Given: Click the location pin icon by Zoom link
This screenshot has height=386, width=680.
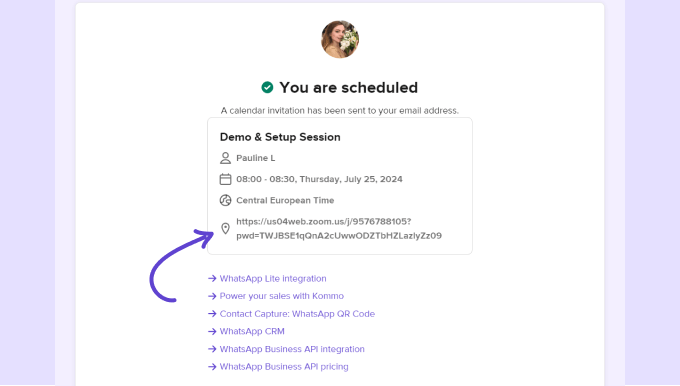Looking at the screenshot, I should click(225, 229).
